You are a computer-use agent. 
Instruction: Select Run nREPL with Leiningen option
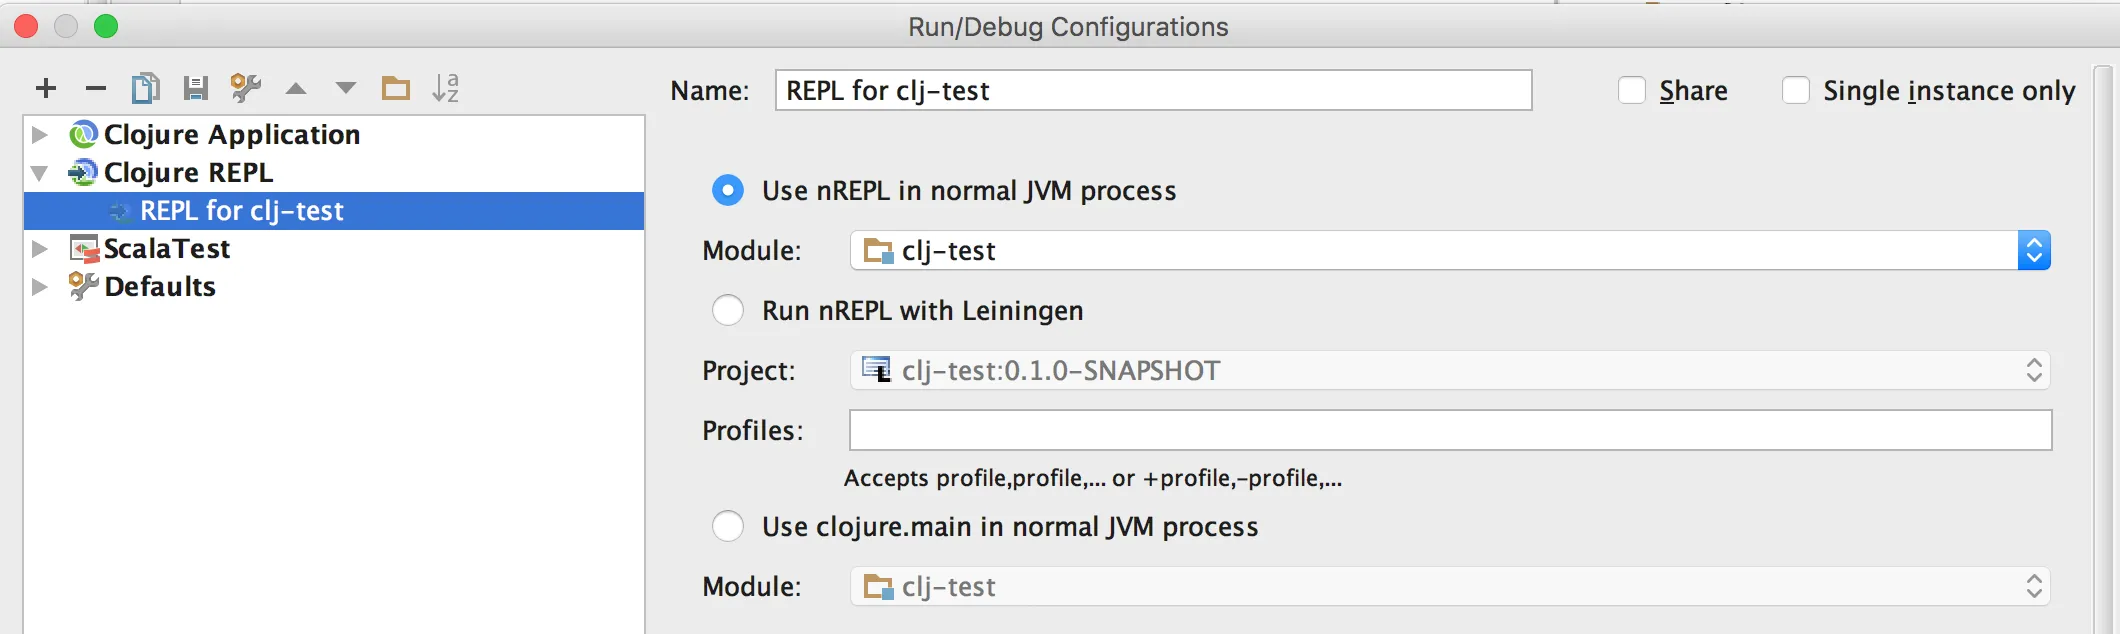click(728, 311)
